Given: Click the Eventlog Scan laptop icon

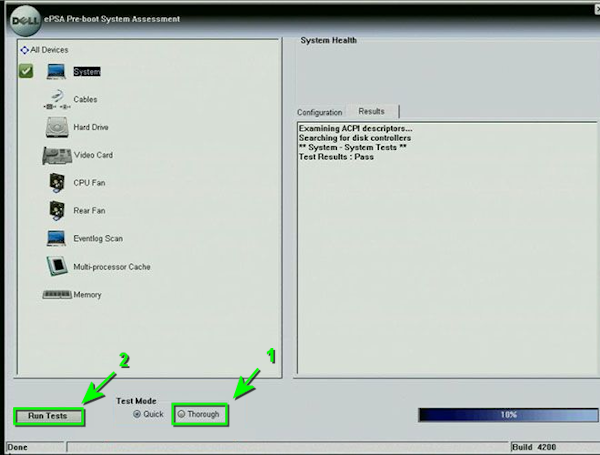Looking at the screenshot, I should [x=56, y=238].
